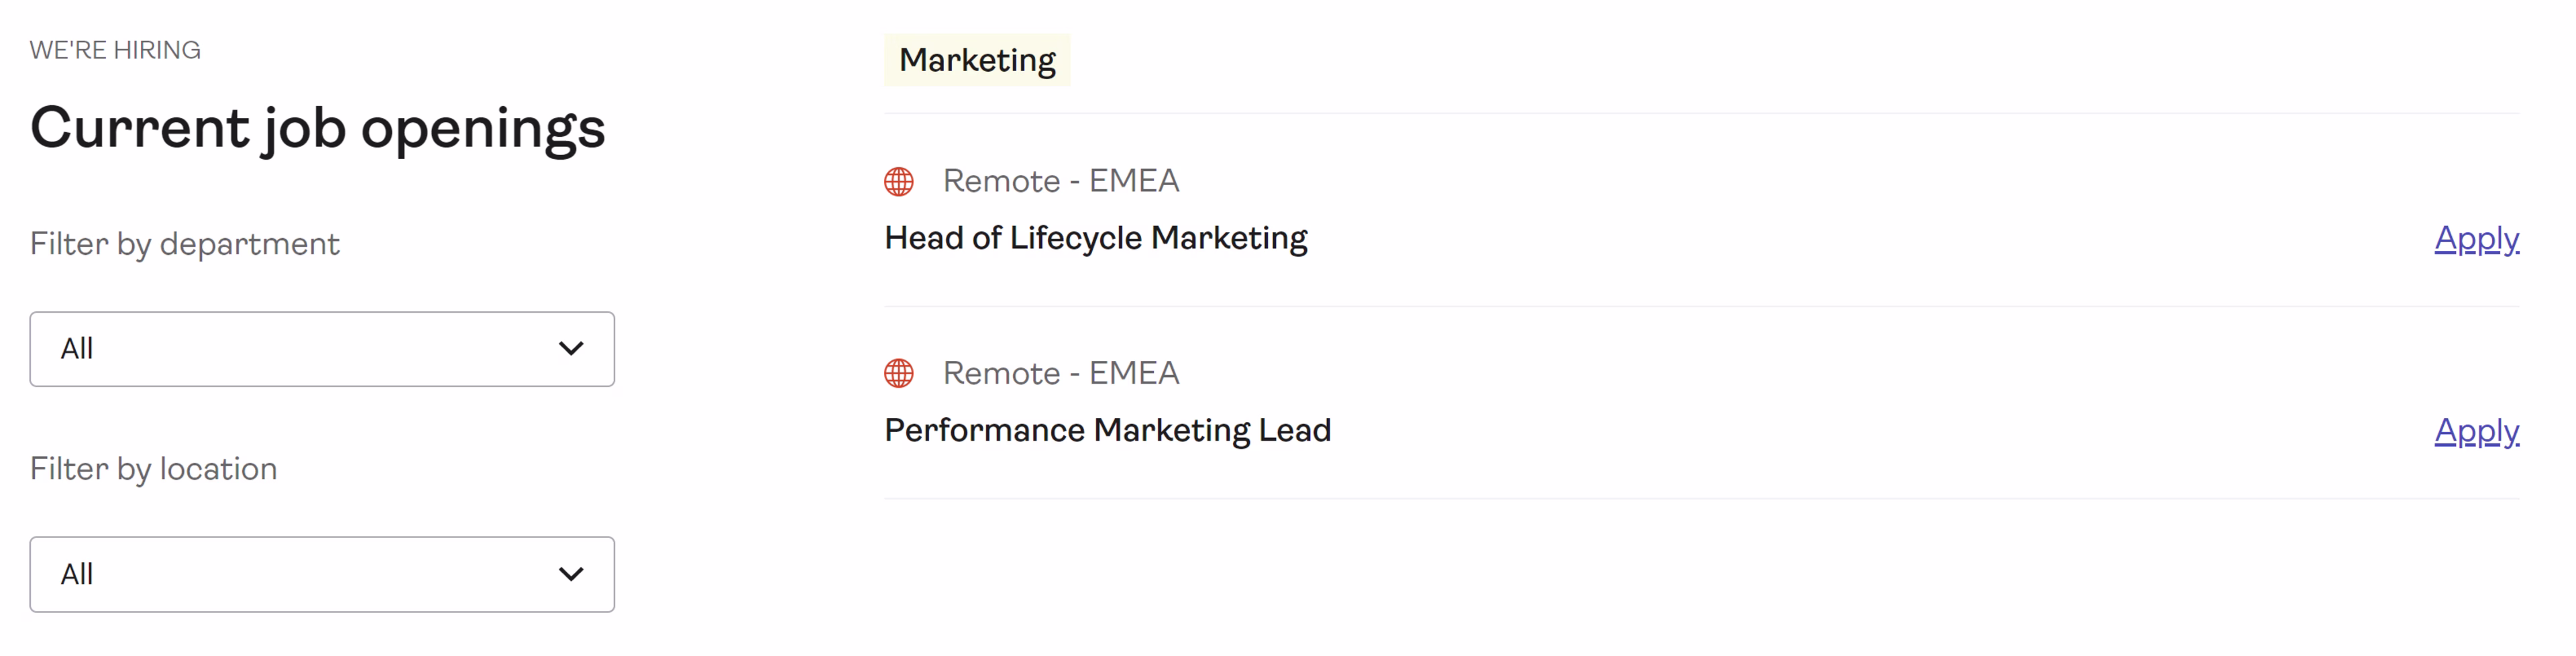Click the "Filter by department" label
The width and height of the screenshot is (2576, 656).
point(185,244)
